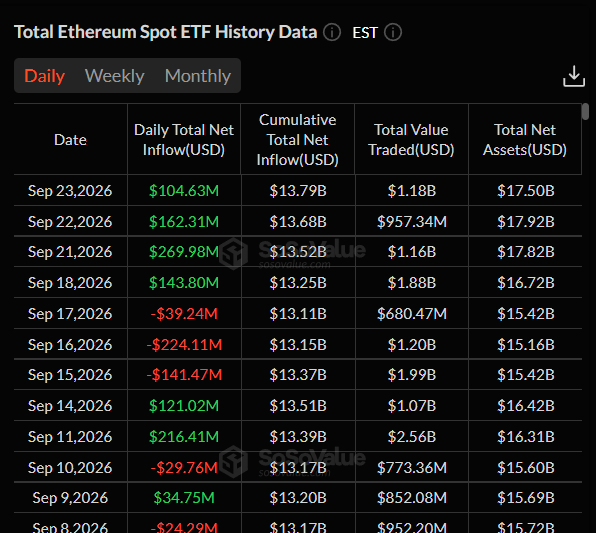Click the $2.56B value traded cell
The image size is (596, 533).
[412, 437]
